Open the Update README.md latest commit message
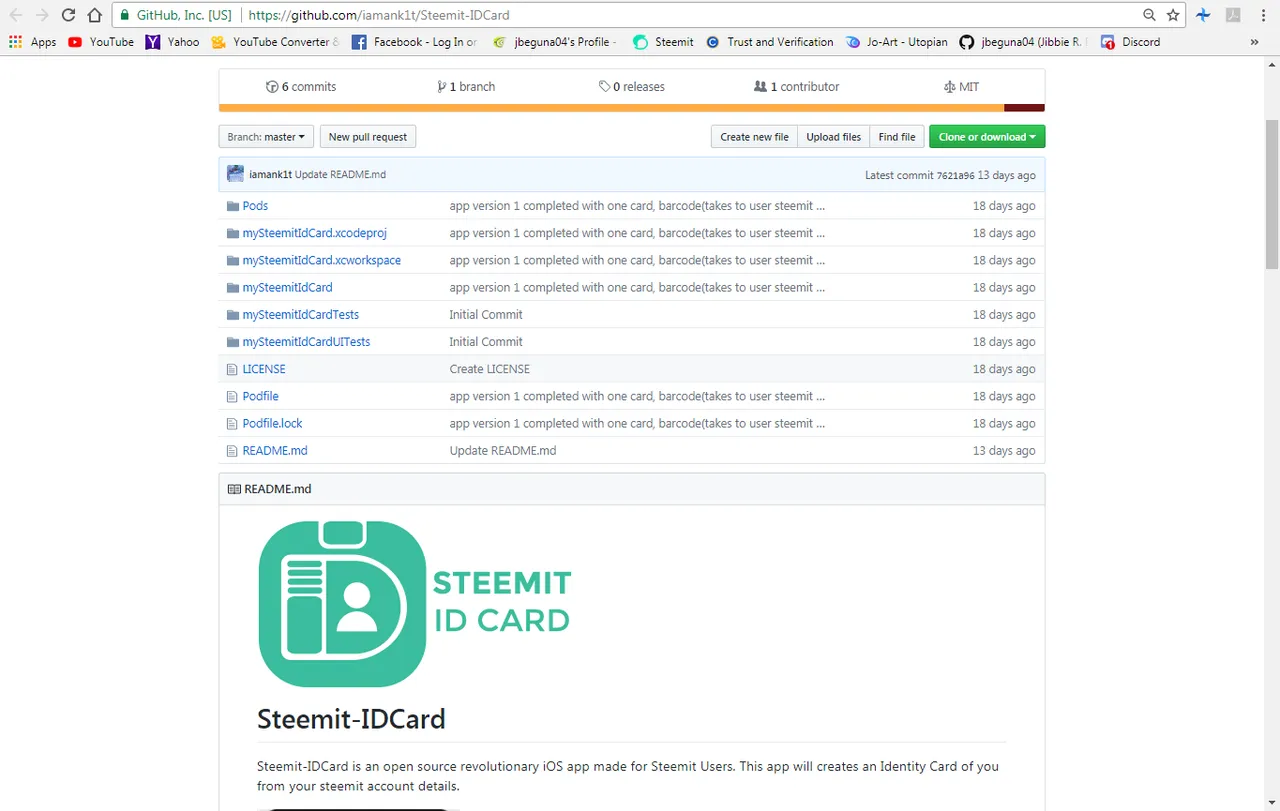This screenshot has height=811, width=1280. coord(340,175)
